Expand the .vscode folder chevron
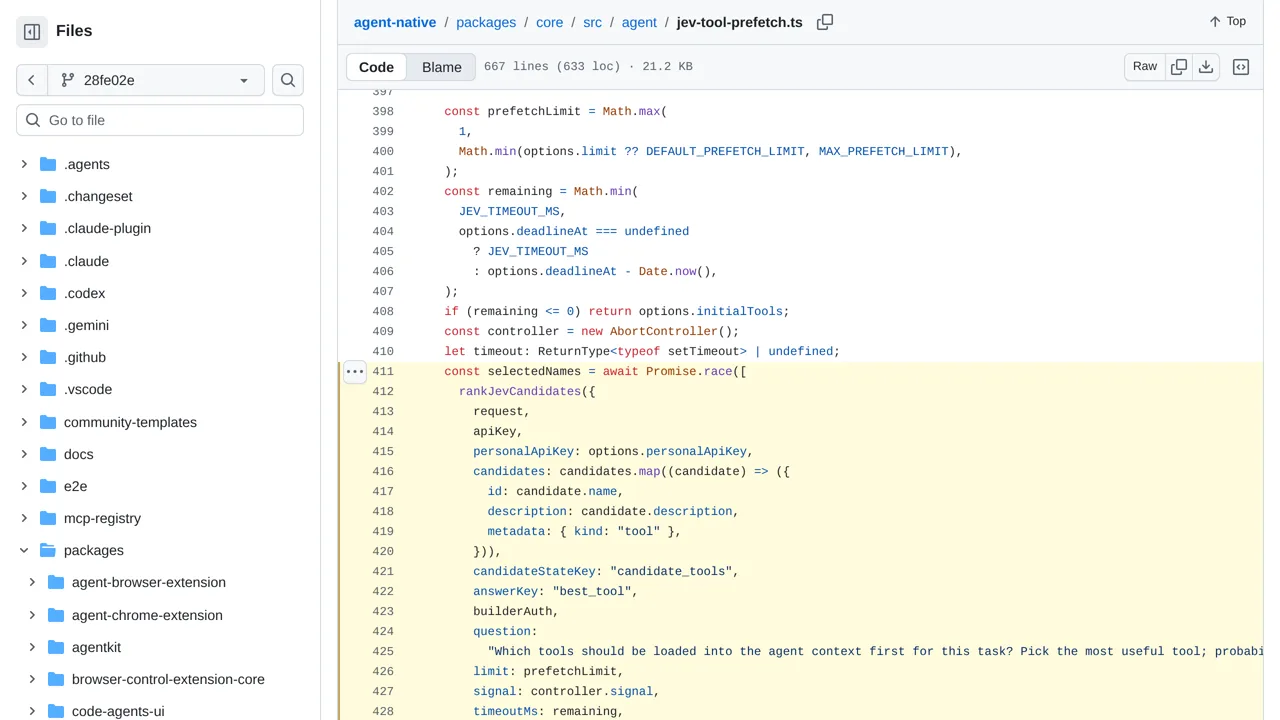1280x720 pixels. [24, 389]
